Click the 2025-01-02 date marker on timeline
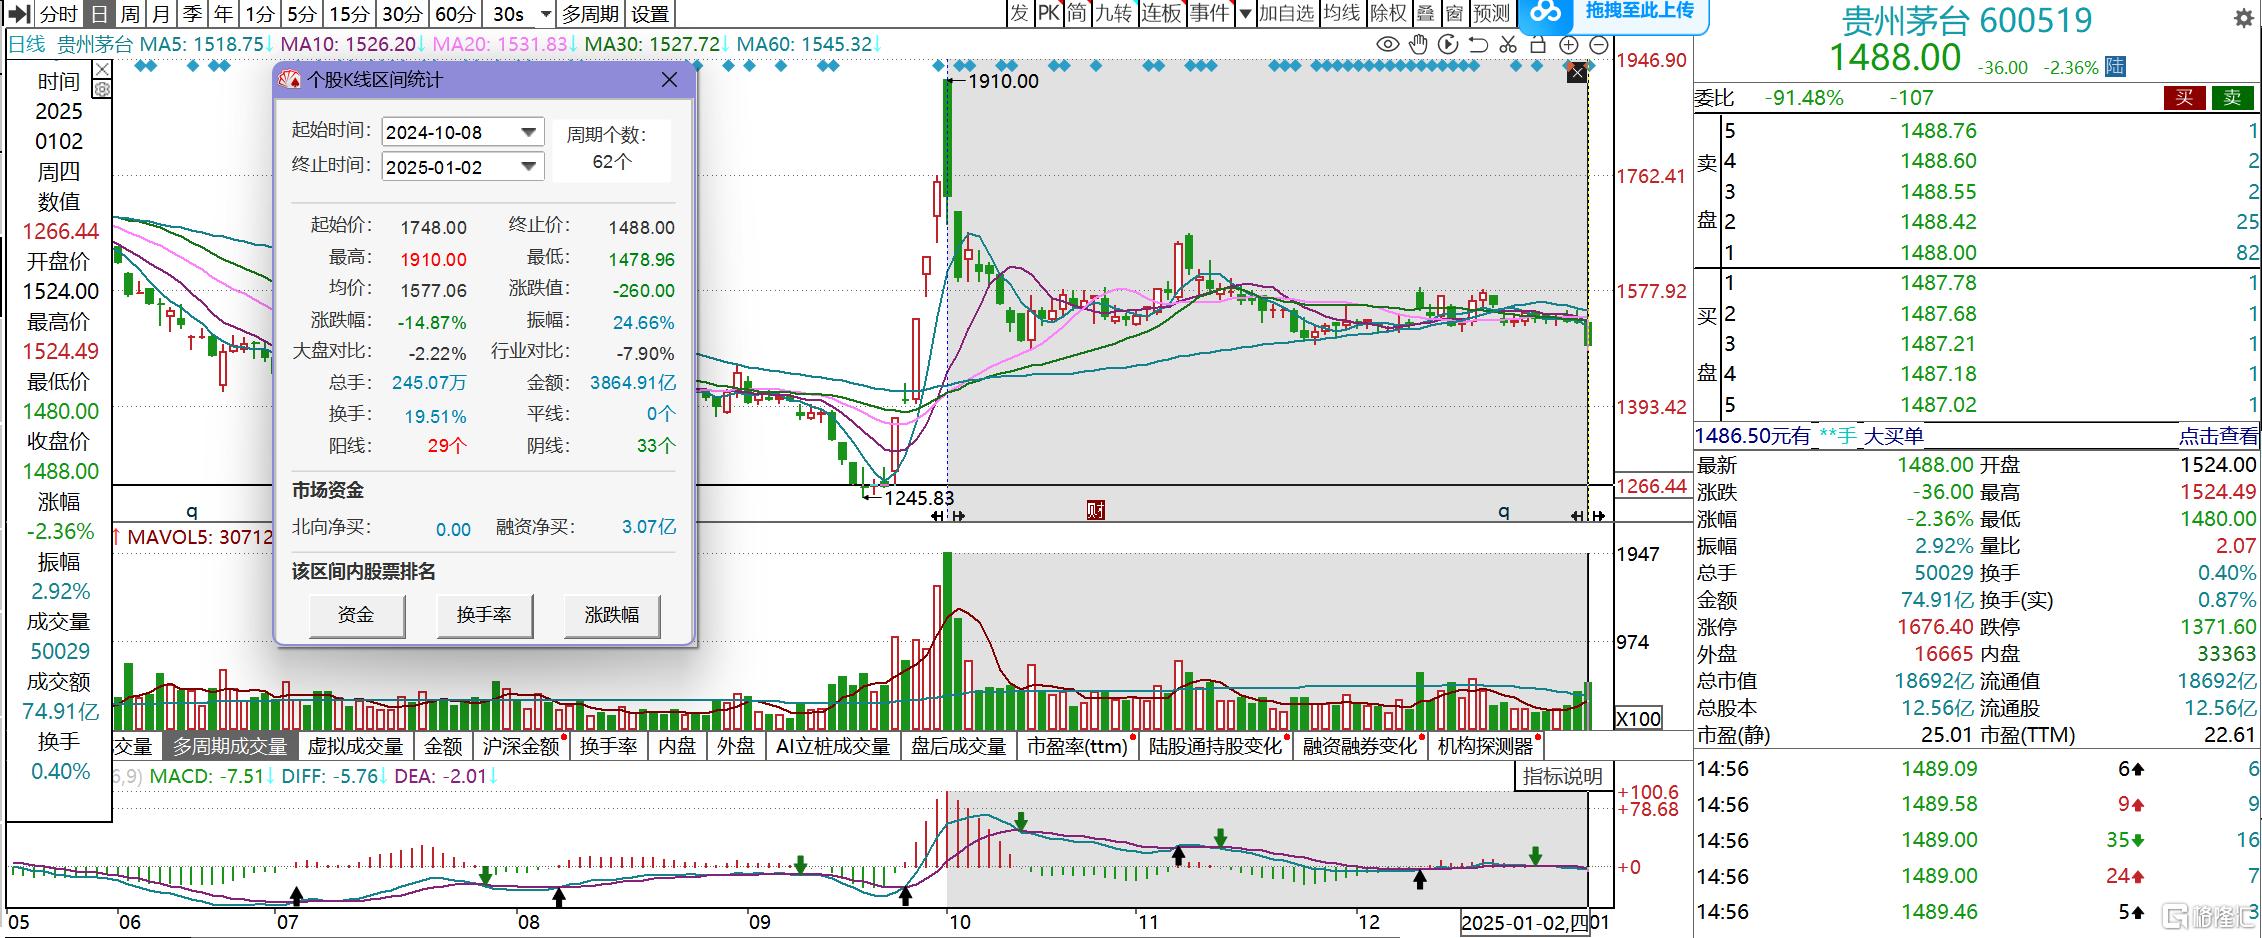Viewport: 2262px width, 938px height. [1525, 923]
